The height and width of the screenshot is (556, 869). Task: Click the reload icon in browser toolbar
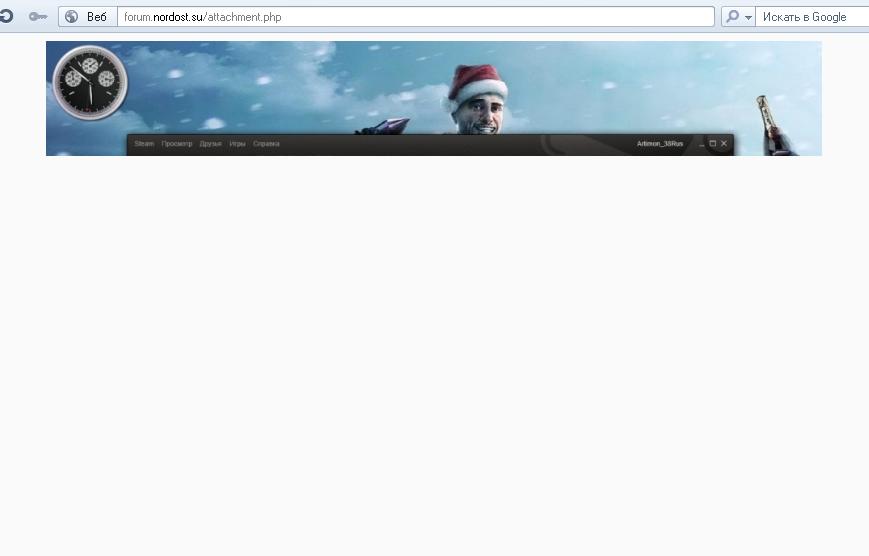[6, 17]
